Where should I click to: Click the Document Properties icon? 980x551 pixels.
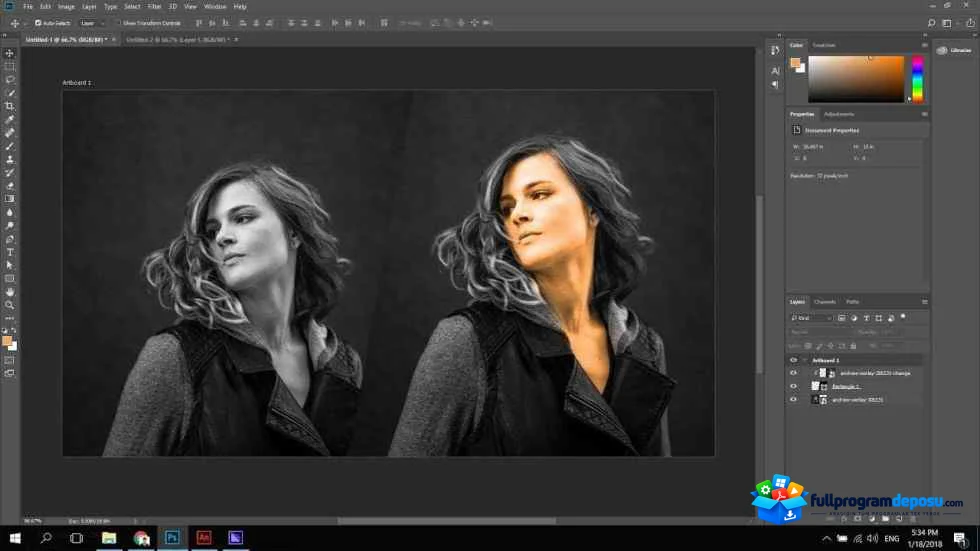tap(796, 130)
